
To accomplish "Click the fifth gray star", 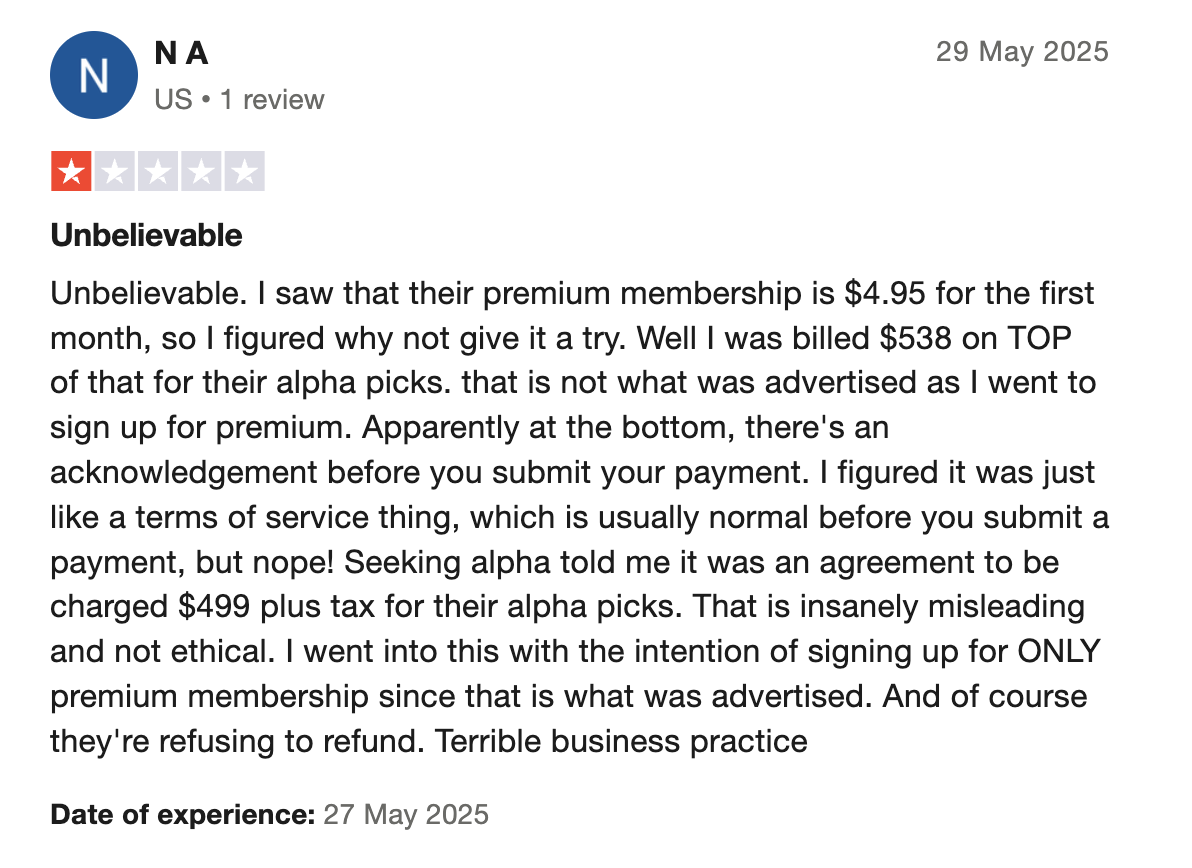I will 245,171.
